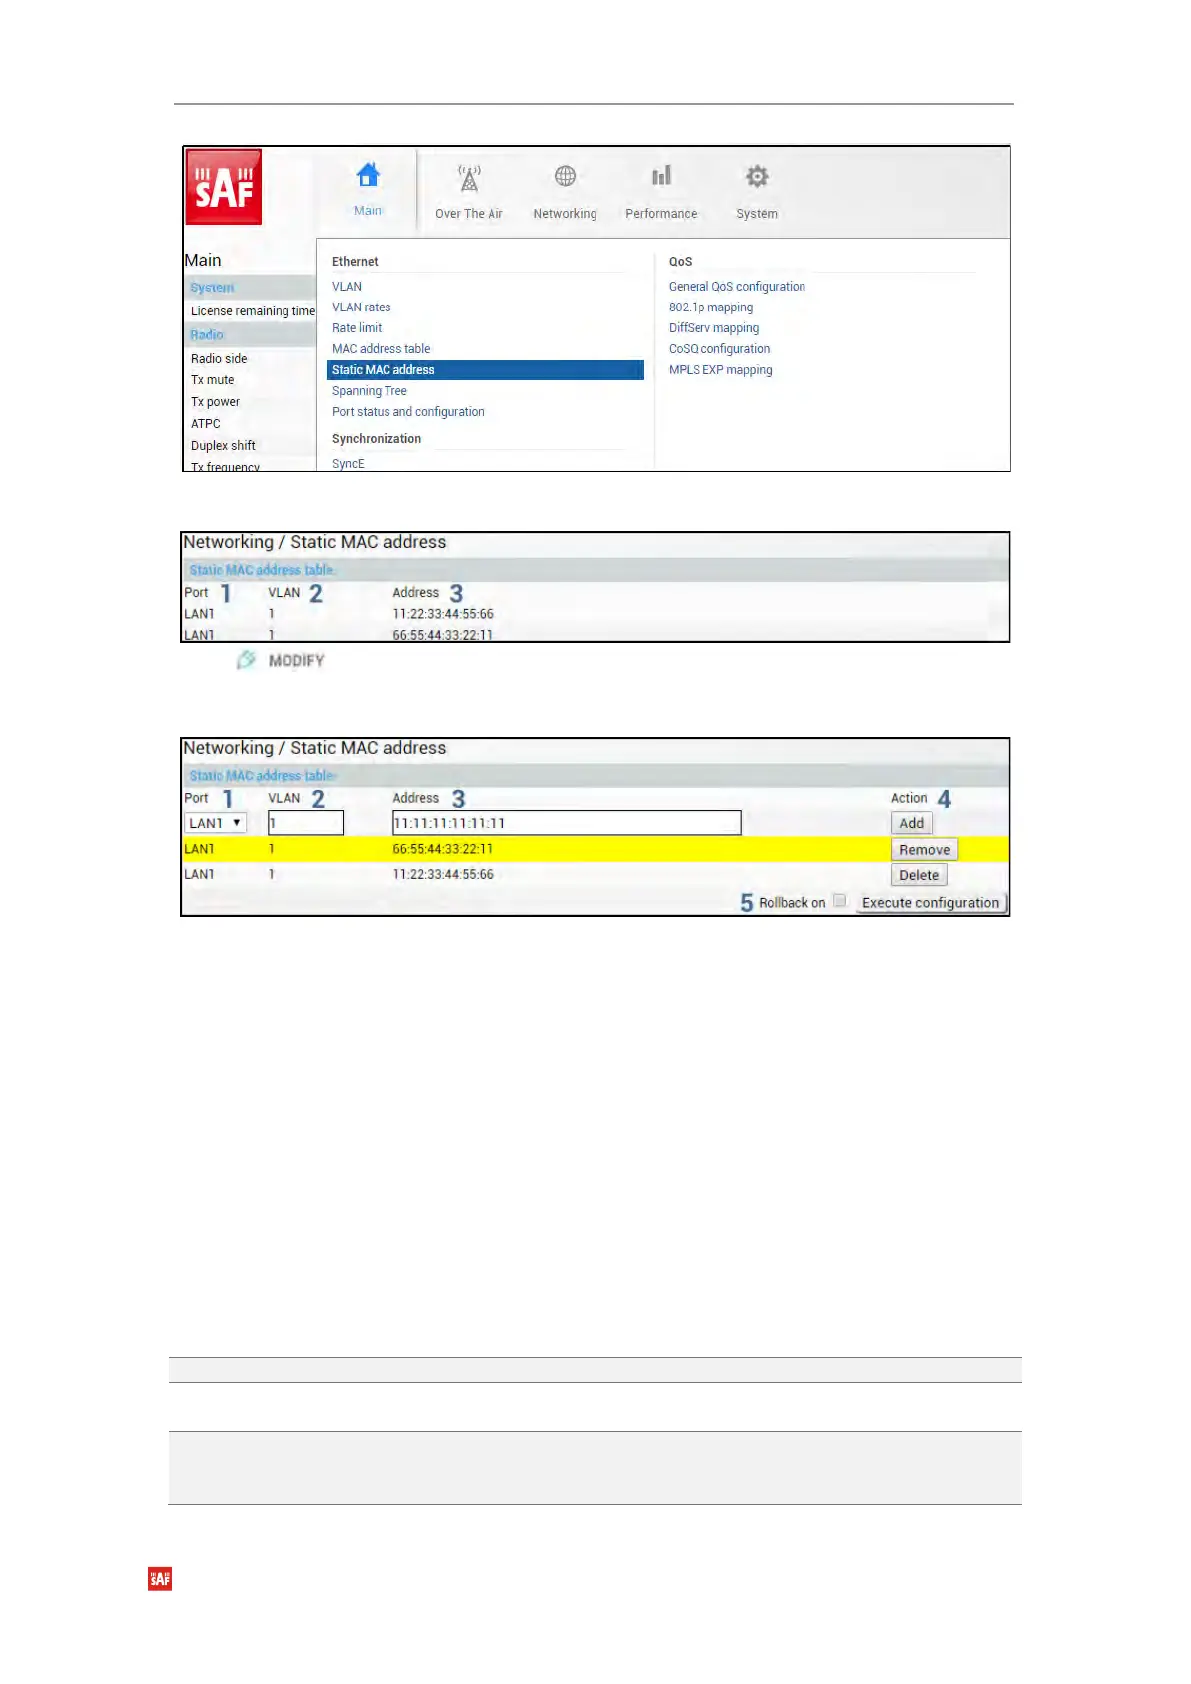
Task: Select Duplex shift in the sidebar
Action: tap(223, 446)
